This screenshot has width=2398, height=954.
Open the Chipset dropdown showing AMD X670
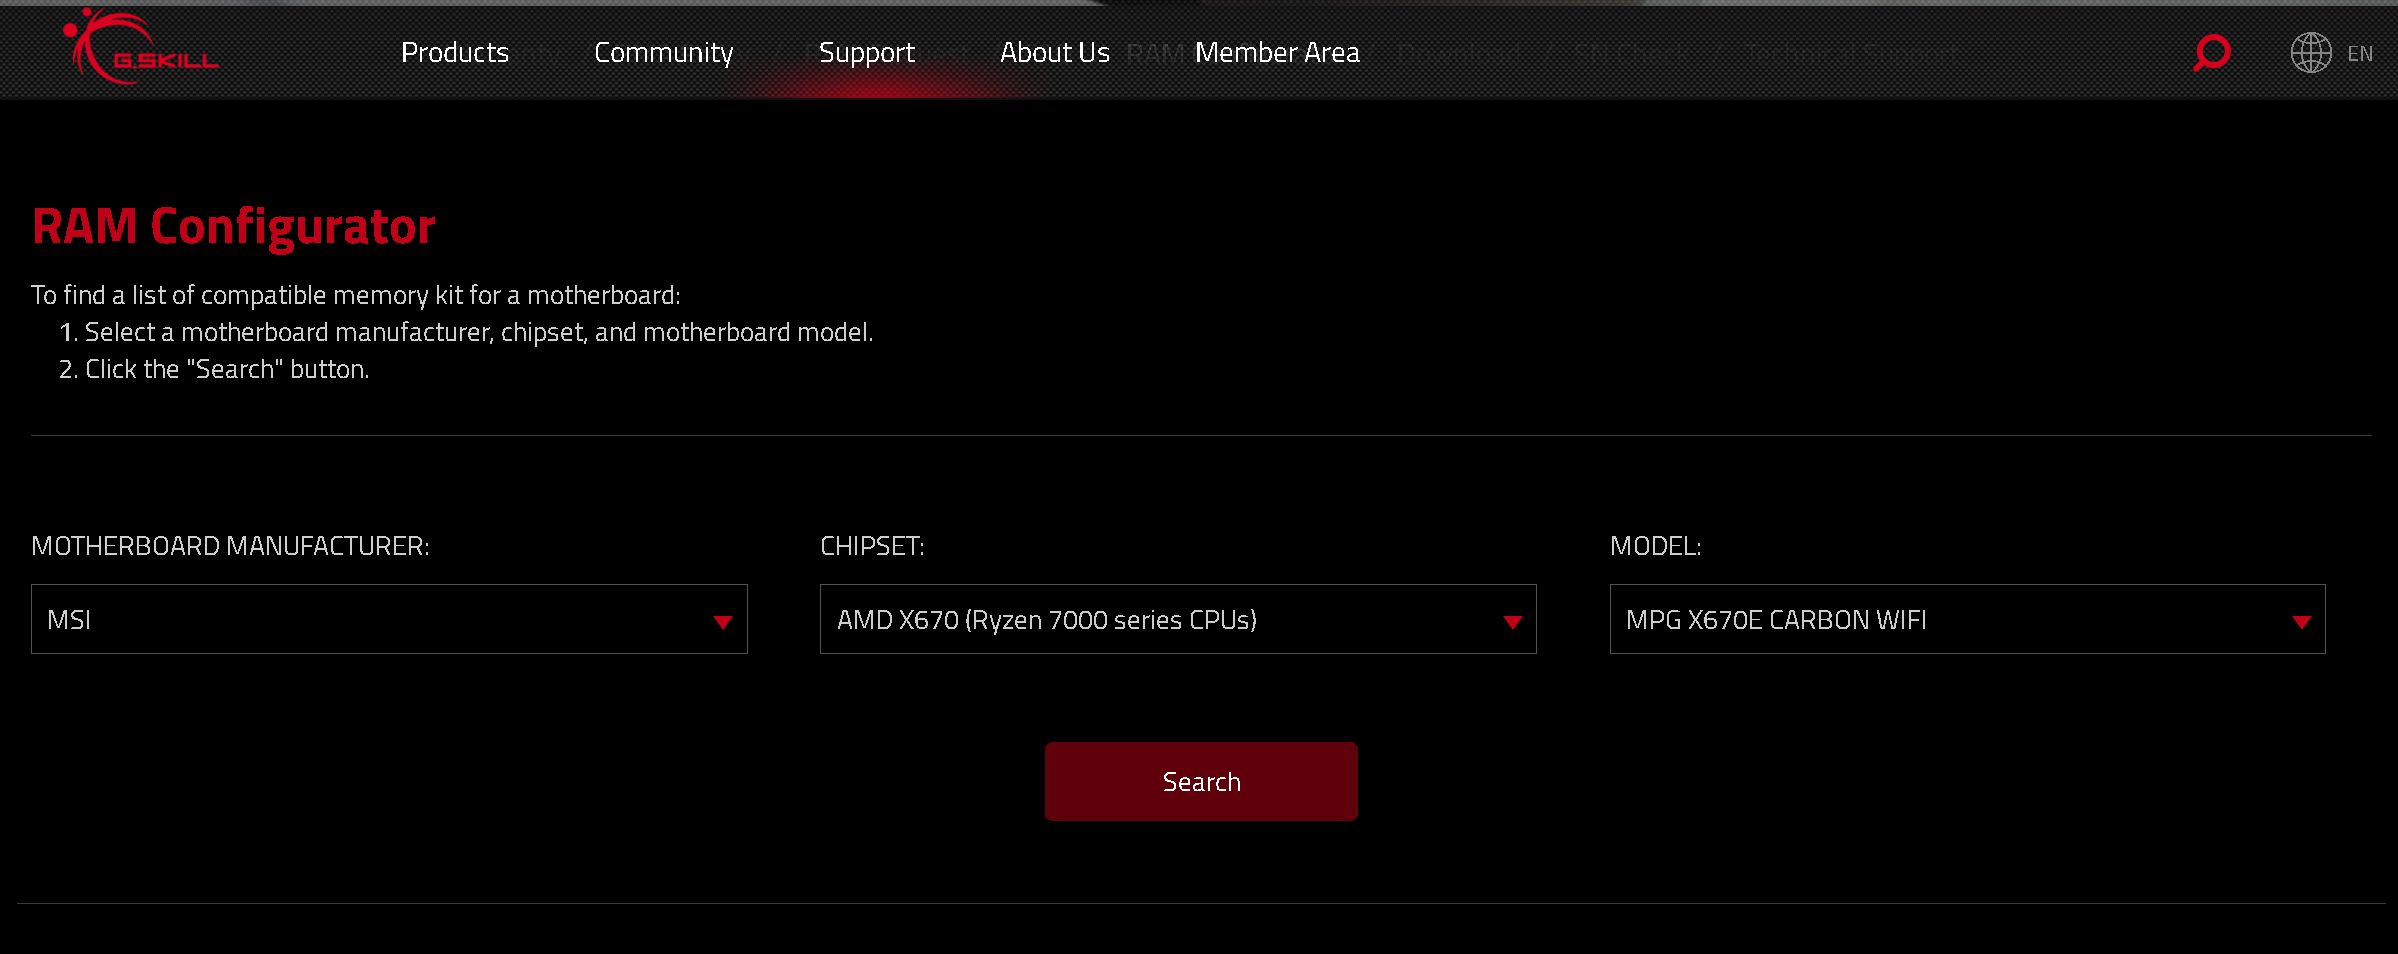(1178, 619)
